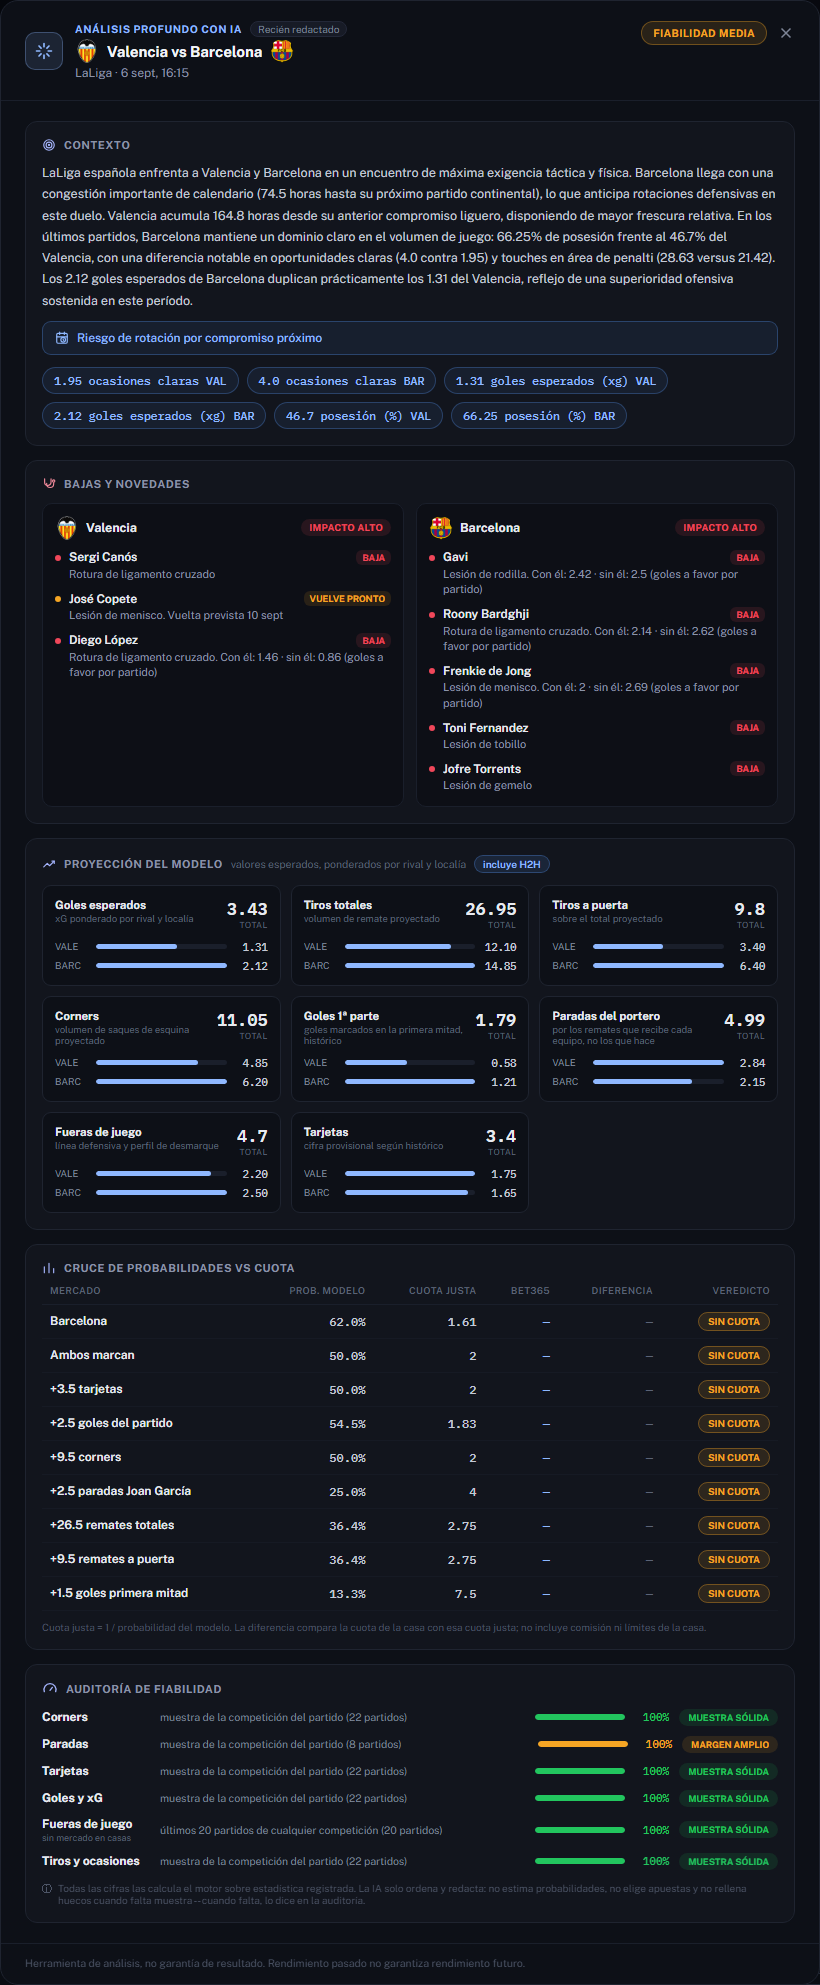This screenshot has width=820, height=1985.
Task: Click Valencia's Impacto Alto badge
Action: click(x=346, y=528)
